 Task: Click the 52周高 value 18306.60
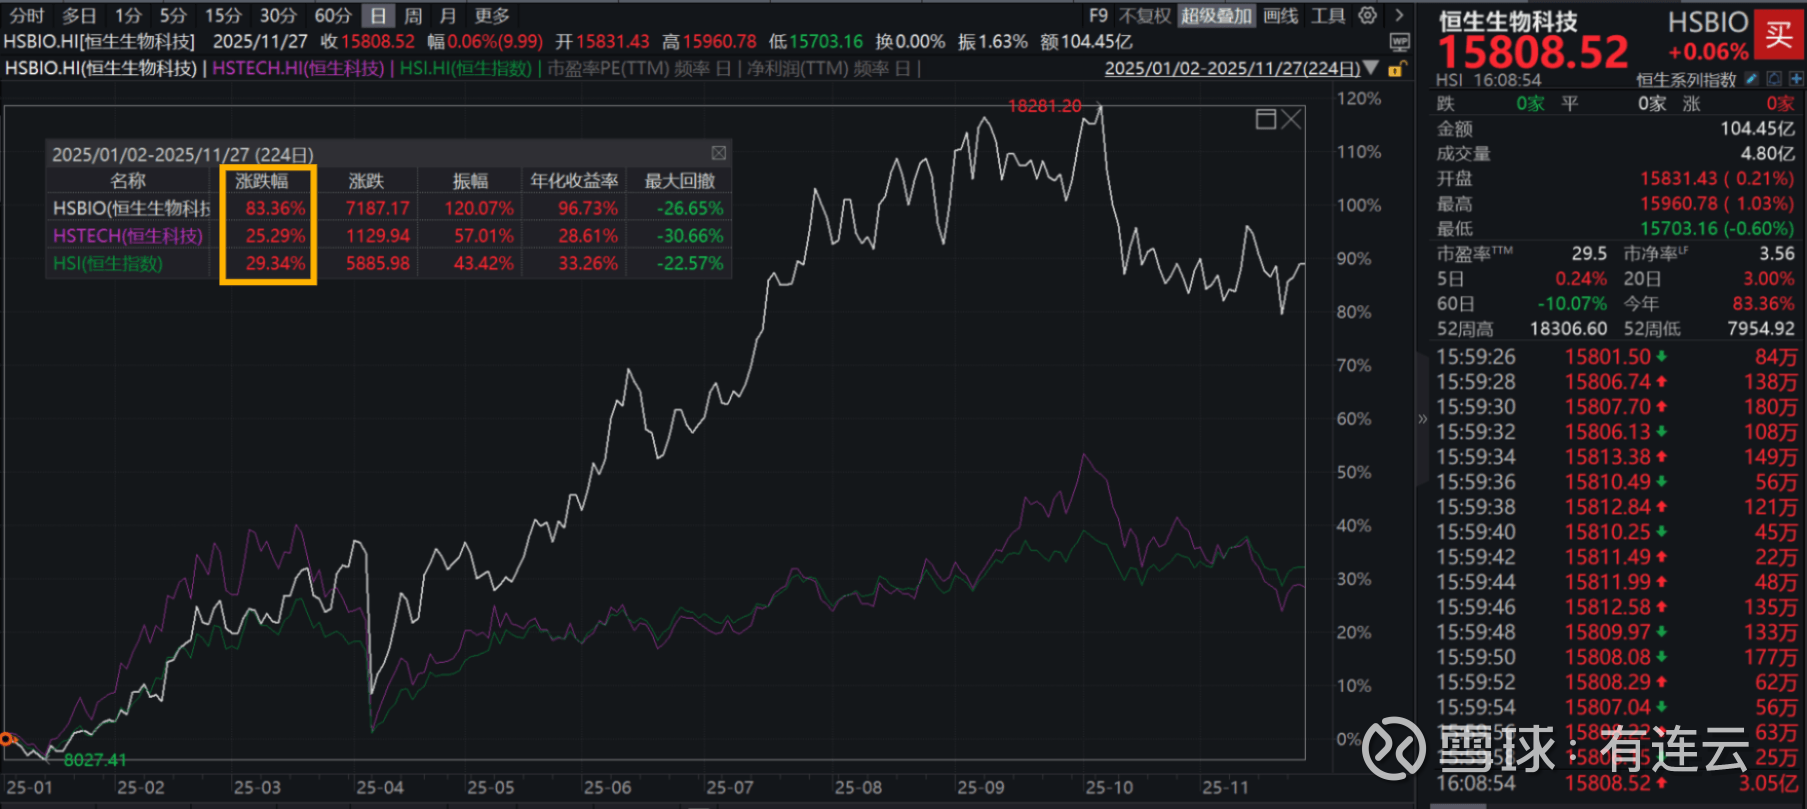(x=1568, y=329)
